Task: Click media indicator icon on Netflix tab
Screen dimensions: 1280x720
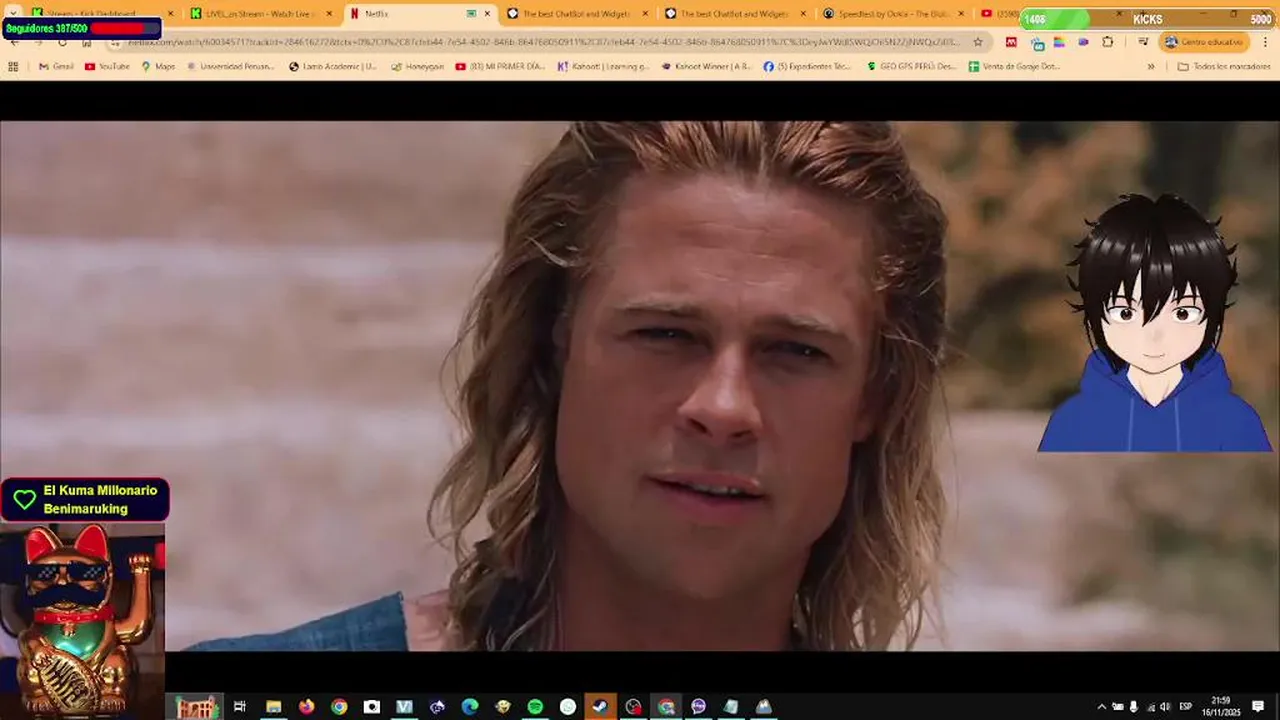Action: [x=471, y=14]
